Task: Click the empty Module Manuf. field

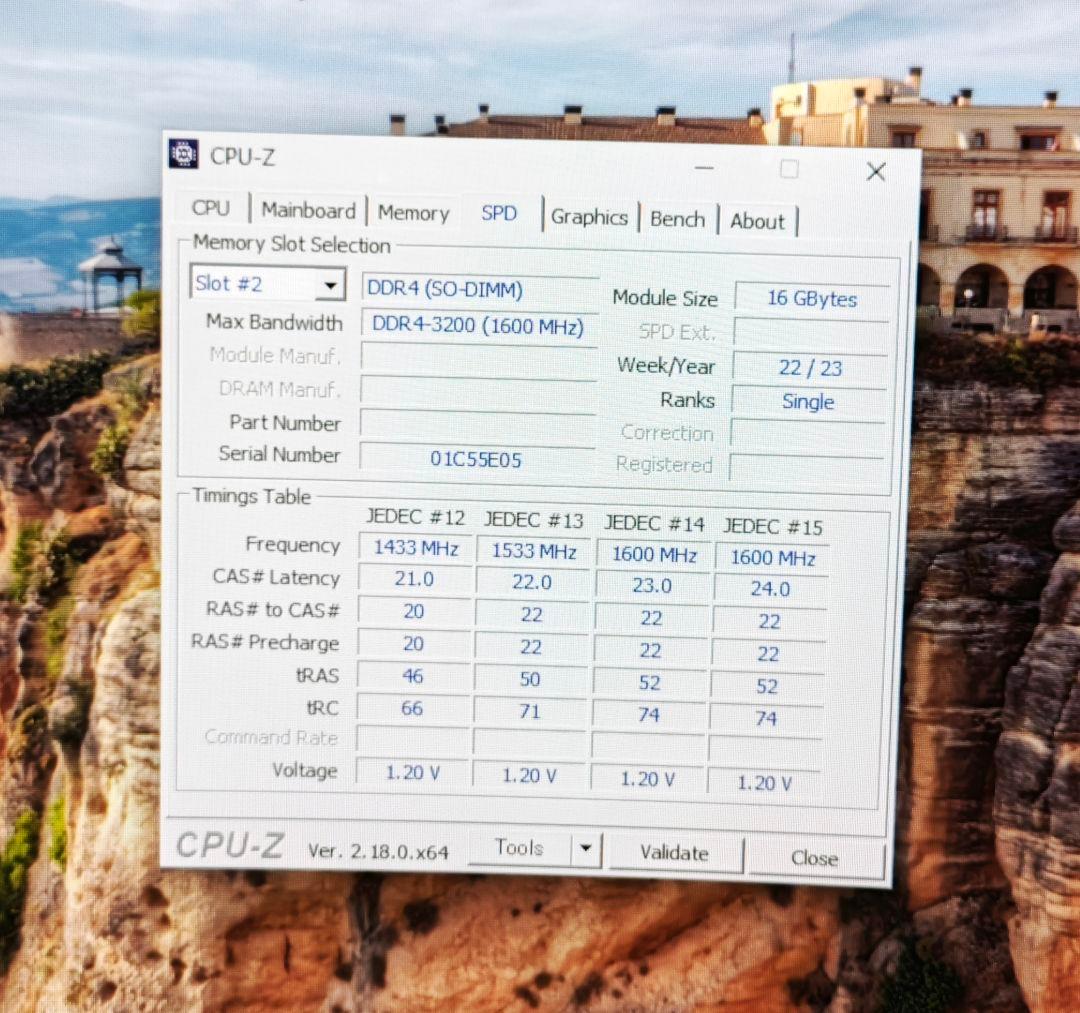Action: [479, 357]
